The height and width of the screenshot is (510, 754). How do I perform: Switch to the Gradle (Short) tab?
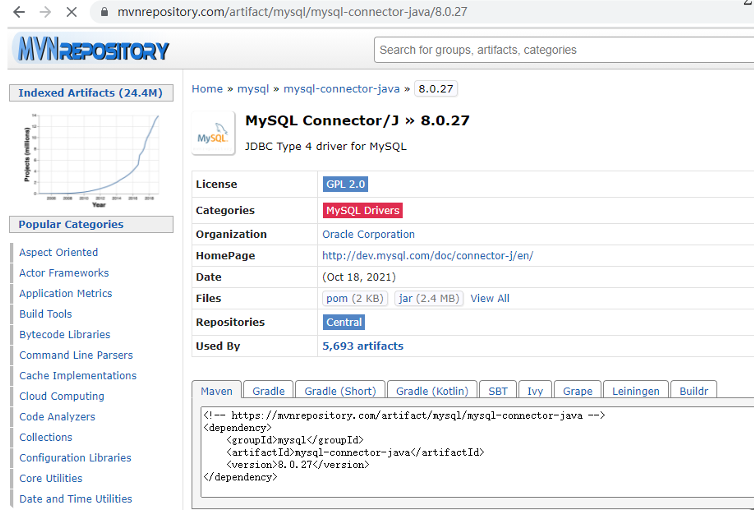point(340,391)
